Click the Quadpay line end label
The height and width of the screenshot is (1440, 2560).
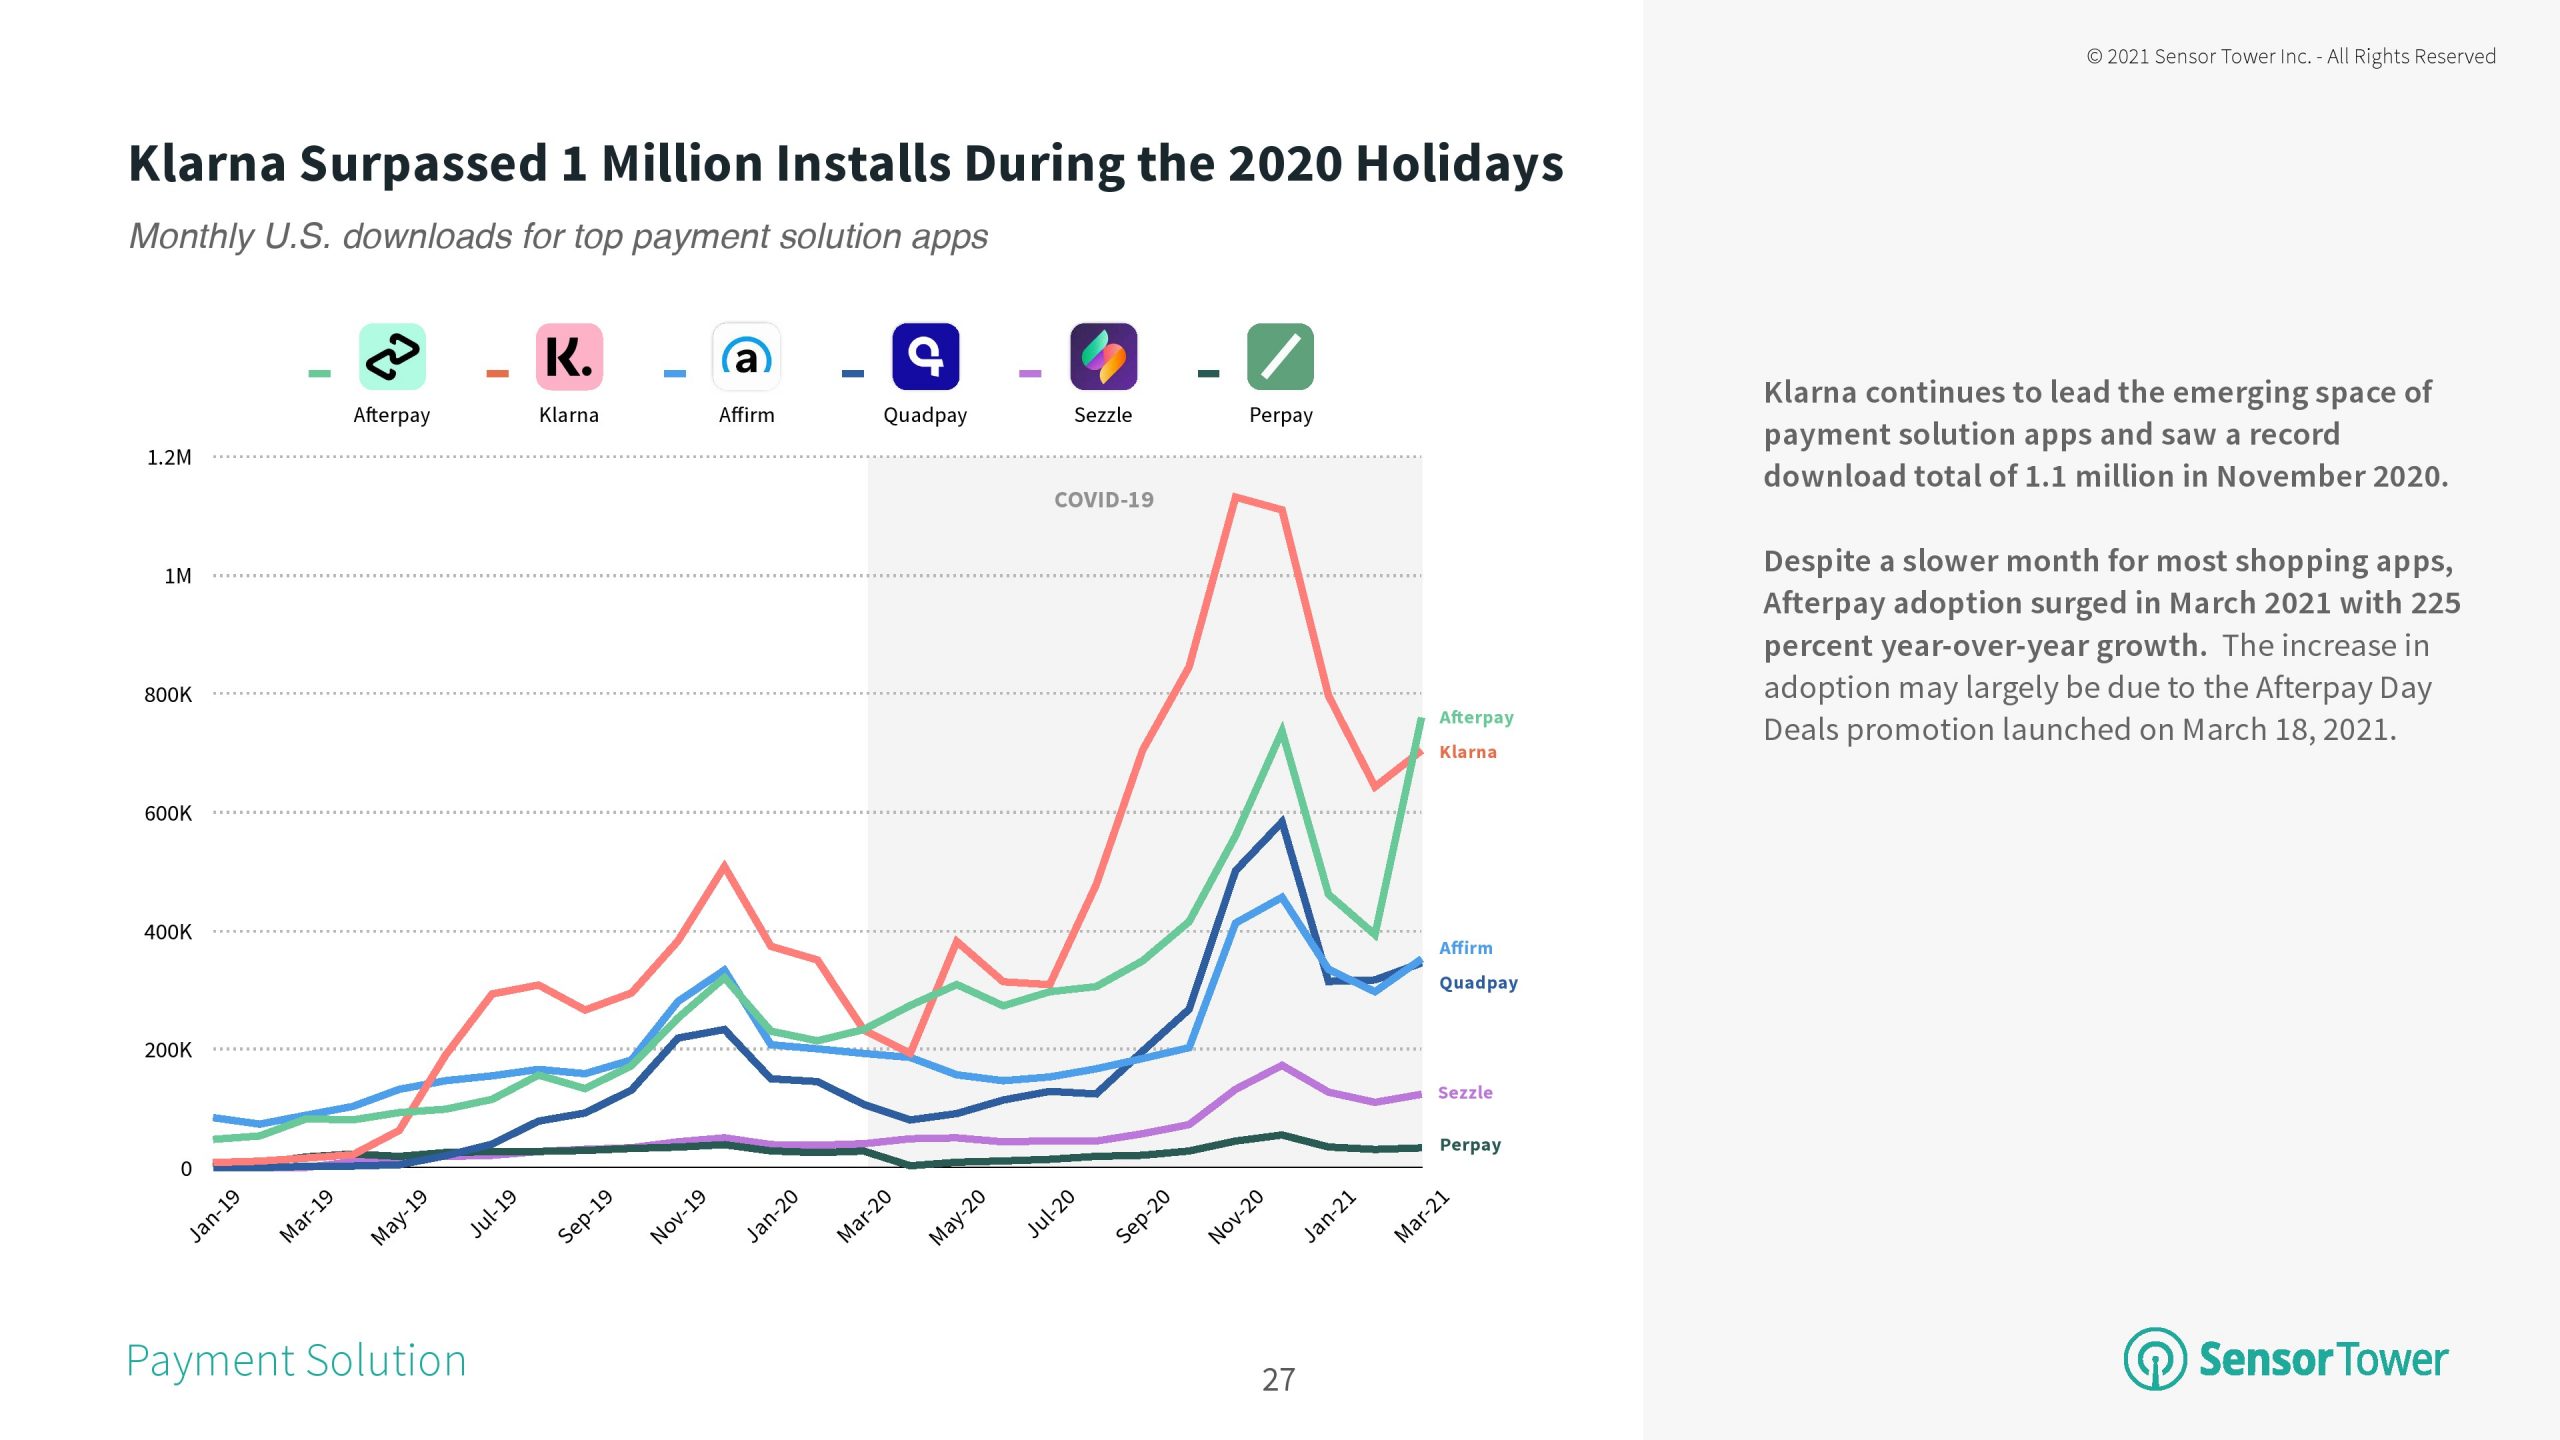(x=1478, y=983)
